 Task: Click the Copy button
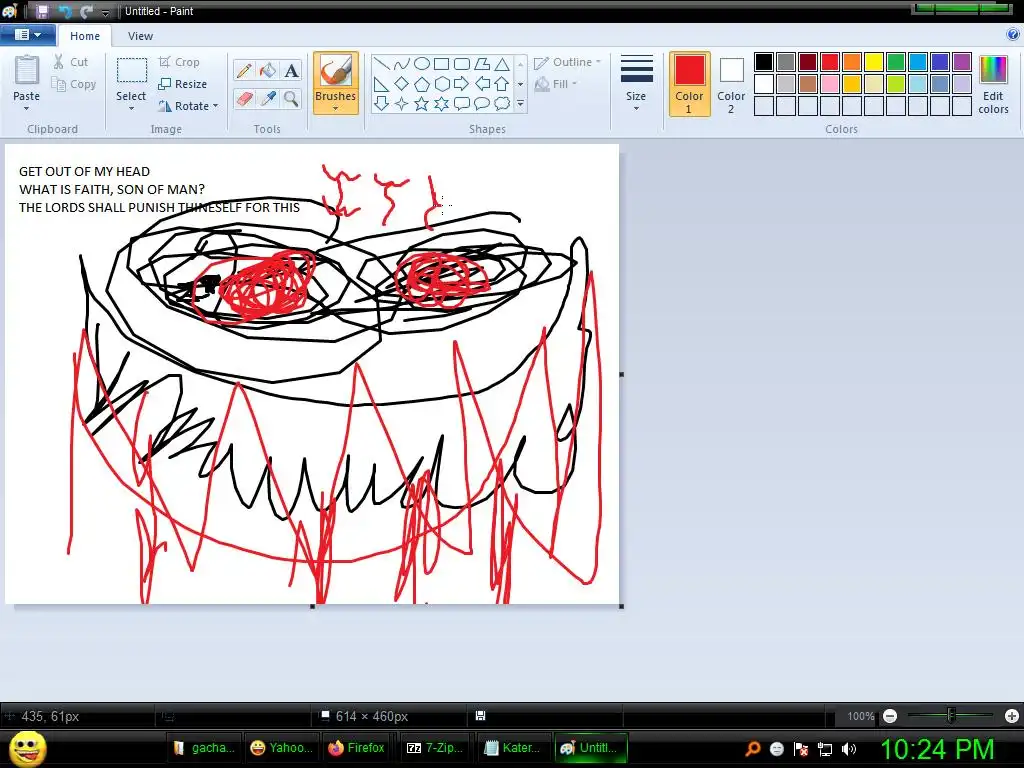coord(74,84)
